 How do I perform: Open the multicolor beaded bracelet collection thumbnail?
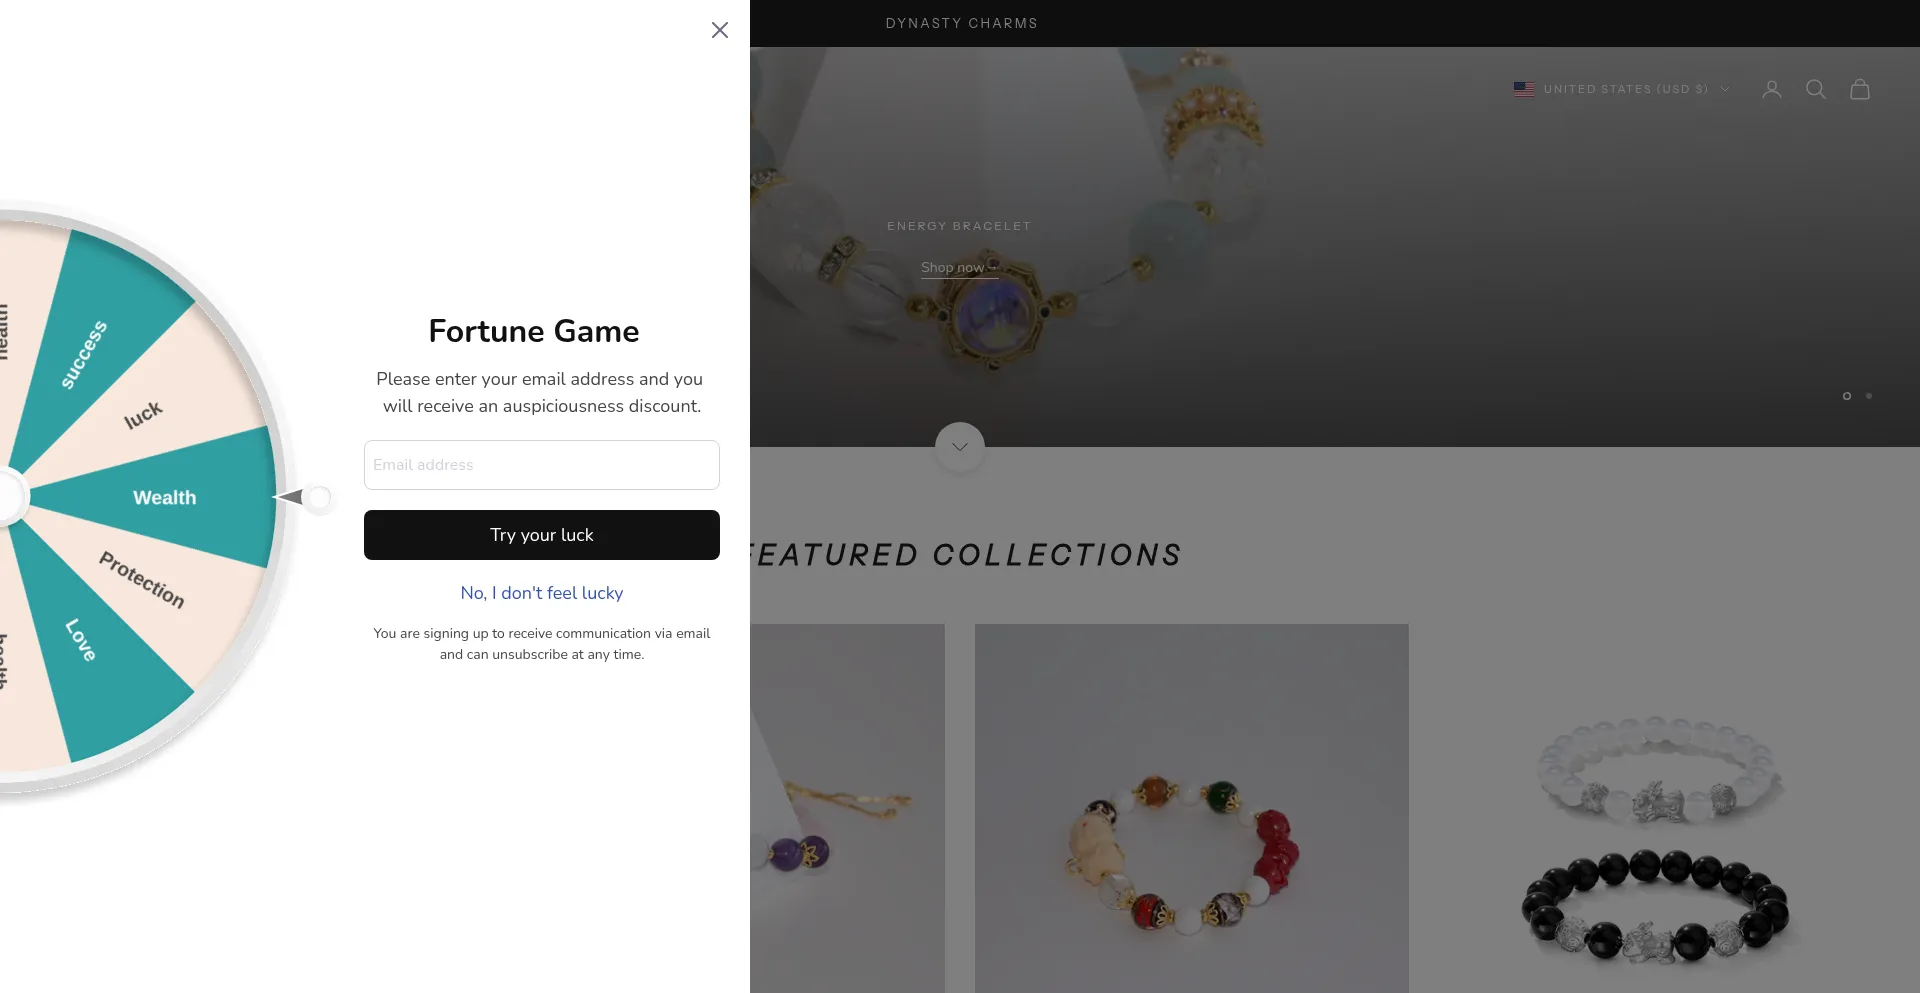point(1191,808)
